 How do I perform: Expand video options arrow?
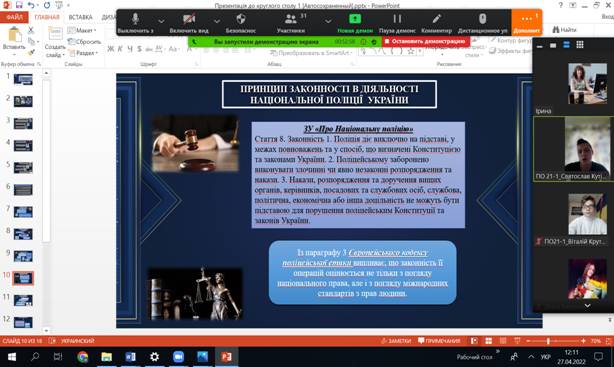click(x=217, y=21)
